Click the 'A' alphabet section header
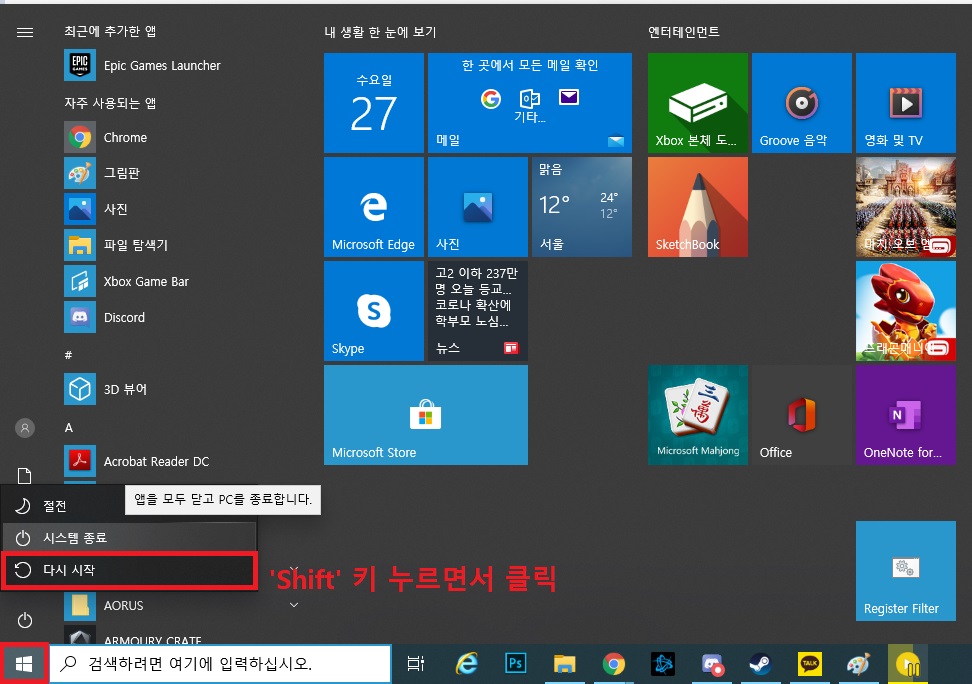The height and width of the screenshot is (684, 972). (69, 428)
